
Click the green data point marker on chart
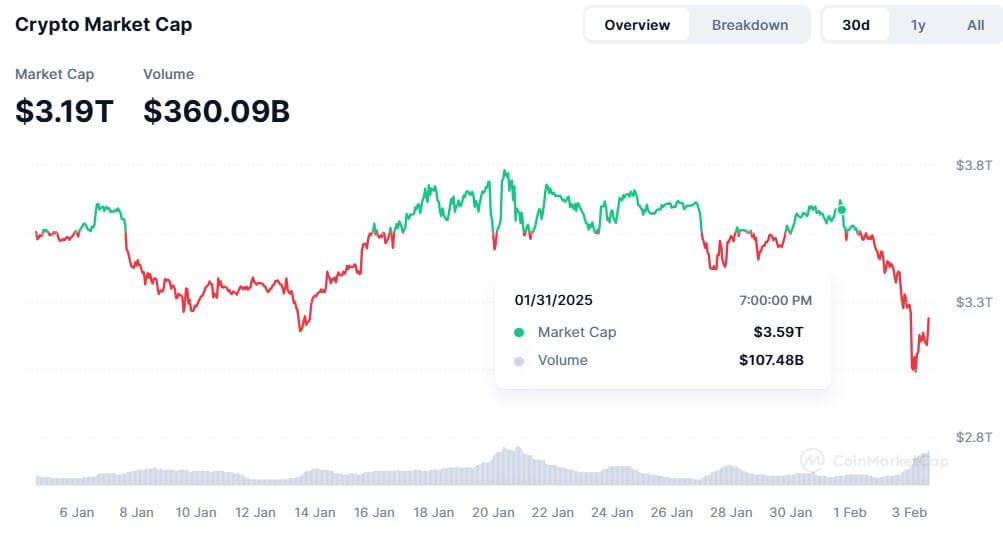[842, 210]
